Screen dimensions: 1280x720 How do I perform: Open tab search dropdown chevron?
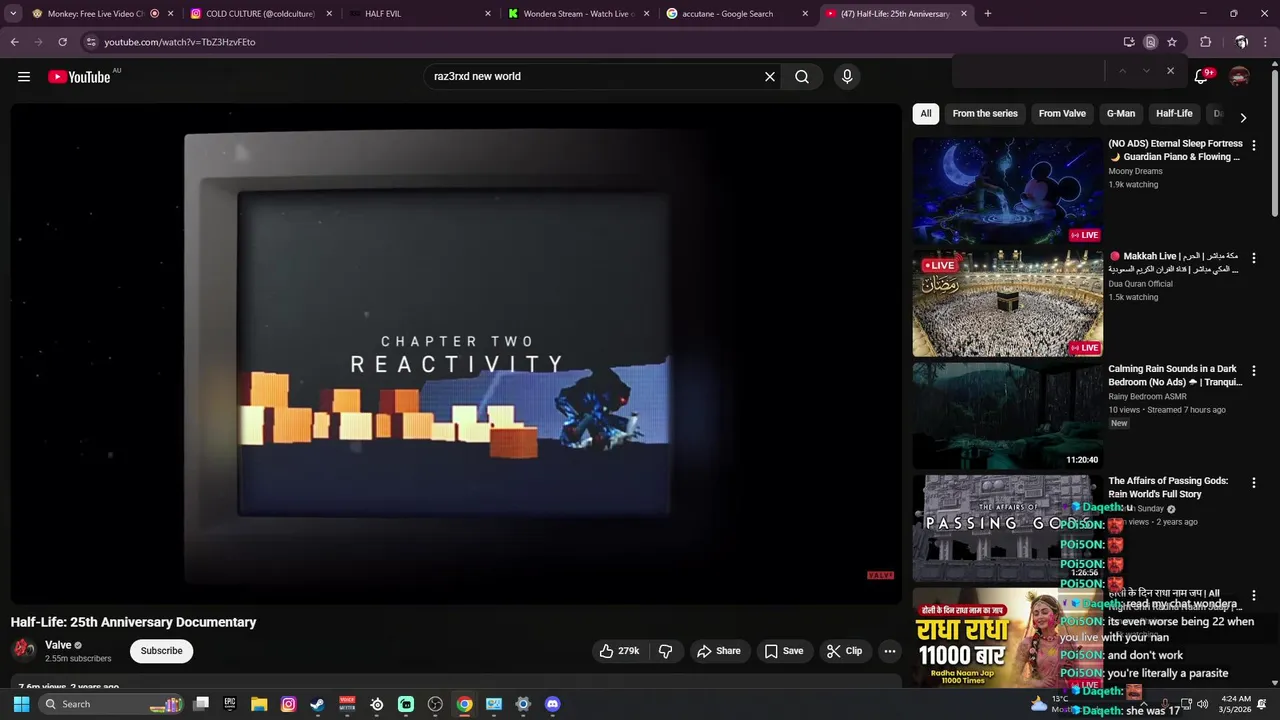pos(13,14)
